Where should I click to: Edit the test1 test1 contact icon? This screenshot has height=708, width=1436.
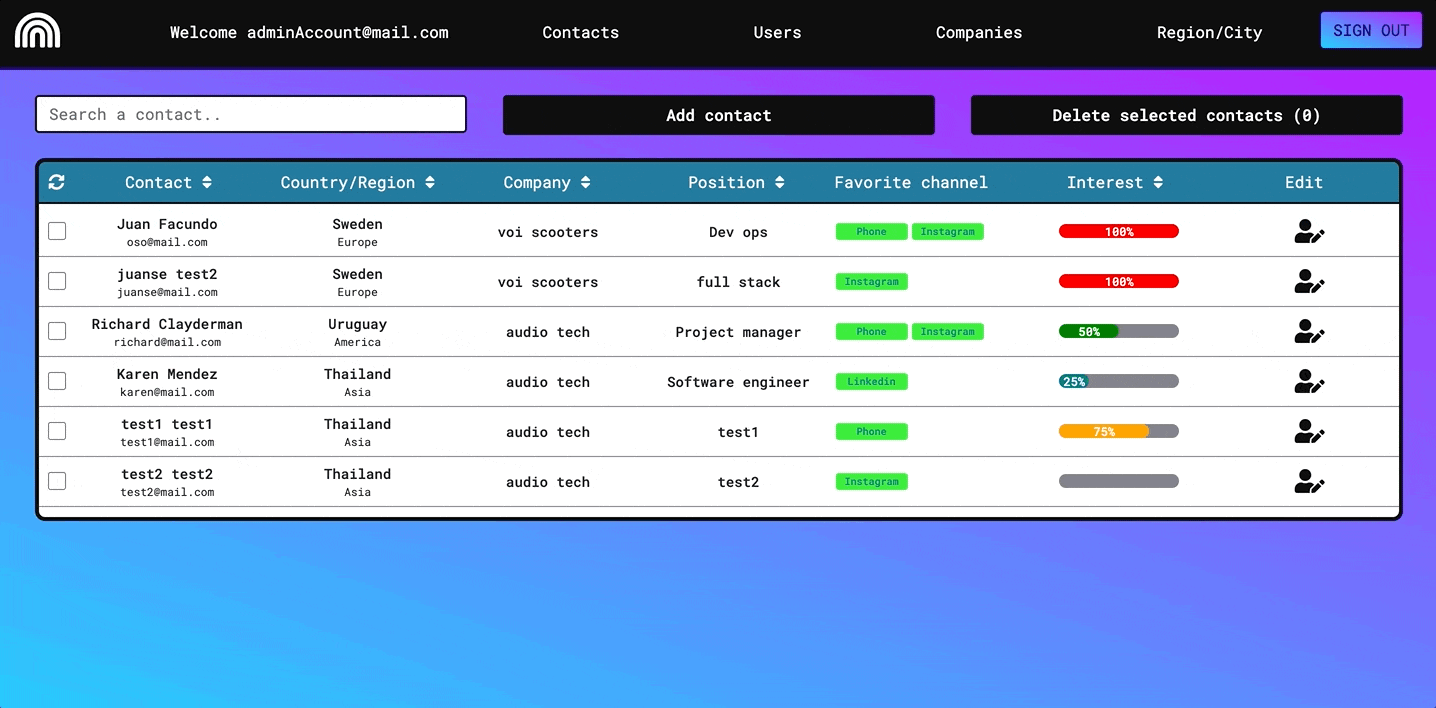click(x=1309, y=432)
